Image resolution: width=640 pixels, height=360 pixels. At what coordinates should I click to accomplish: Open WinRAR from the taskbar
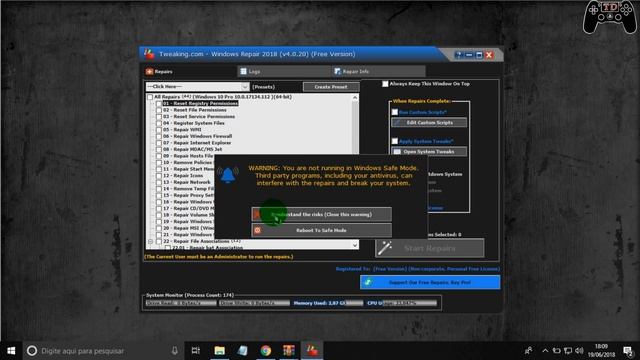(x=289, y=351)
